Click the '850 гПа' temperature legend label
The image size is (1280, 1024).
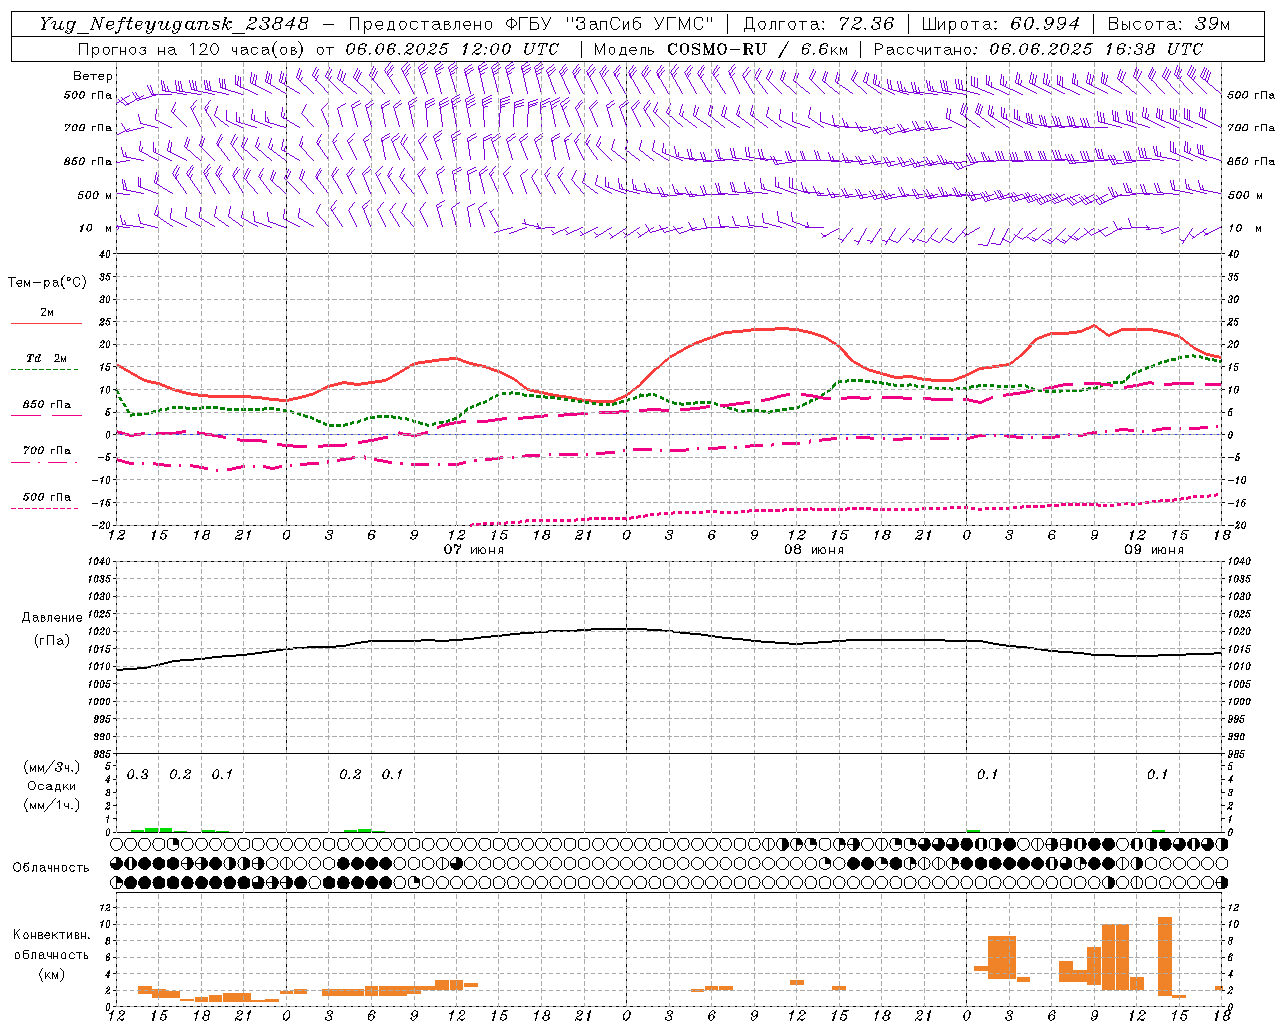coord(47,405)
